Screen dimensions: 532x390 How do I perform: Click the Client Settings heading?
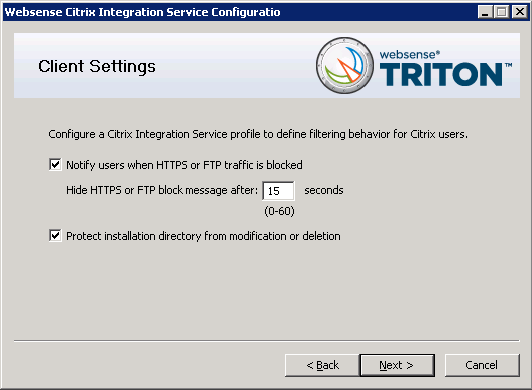tap(97, 67)
